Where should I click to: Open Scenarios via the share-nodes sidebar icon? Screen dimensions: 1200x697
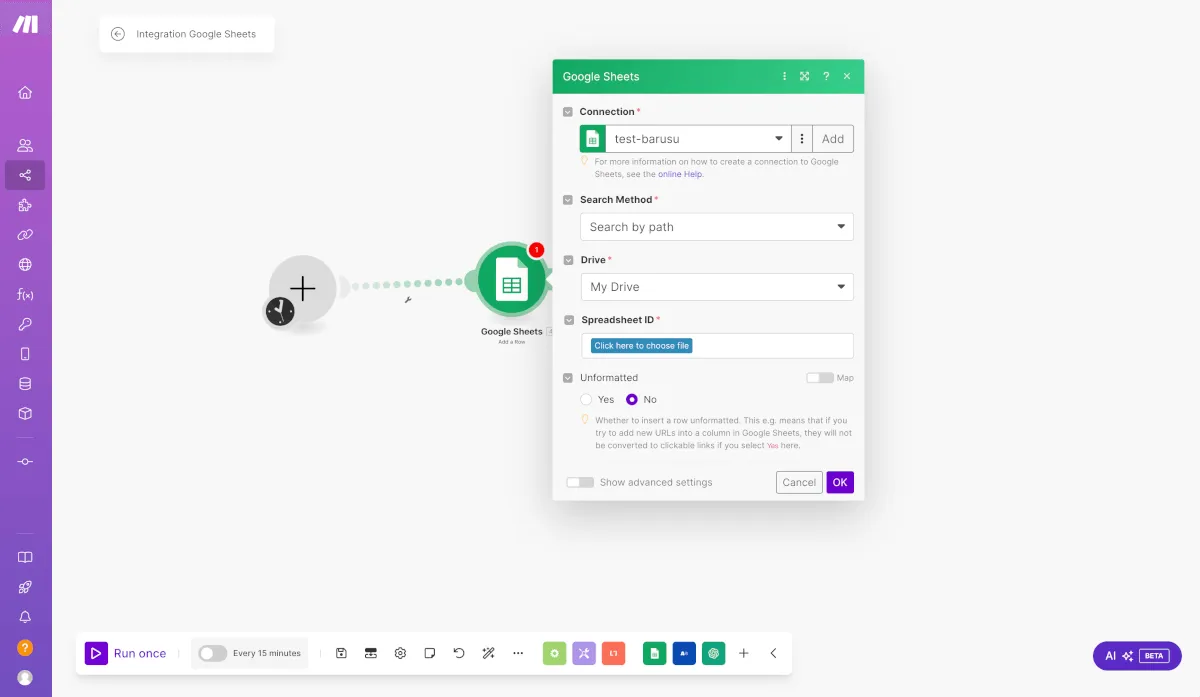(x=25, y=175)
